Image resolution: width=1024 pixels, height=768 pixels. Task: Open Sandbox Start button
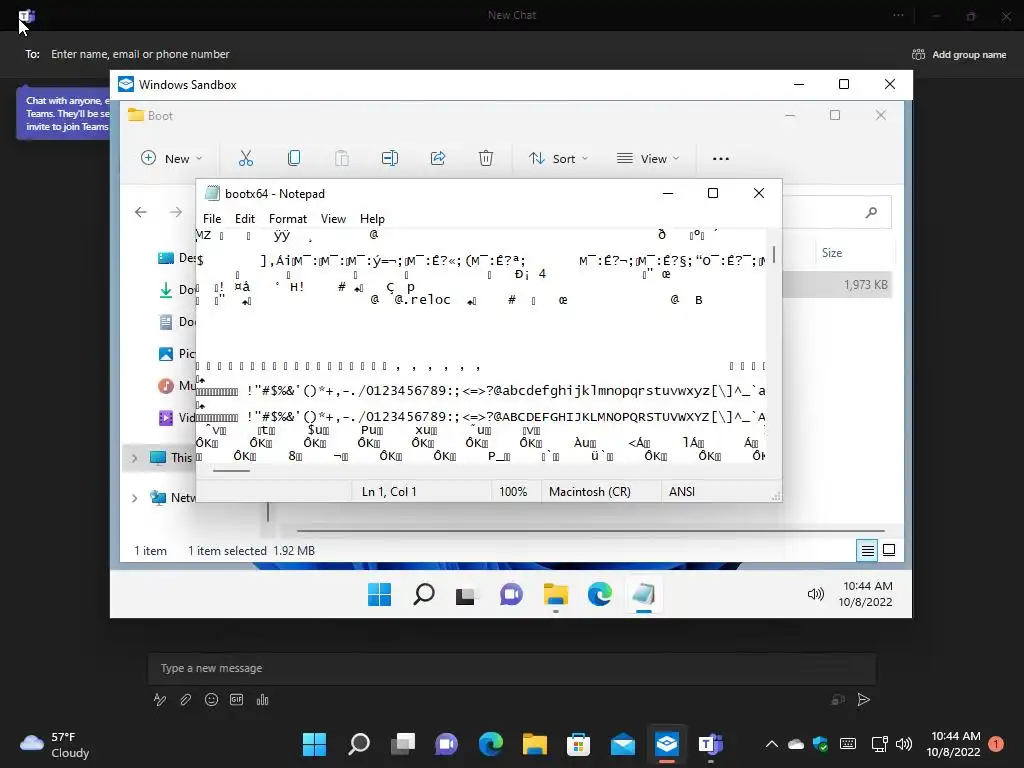click(379, 594)
